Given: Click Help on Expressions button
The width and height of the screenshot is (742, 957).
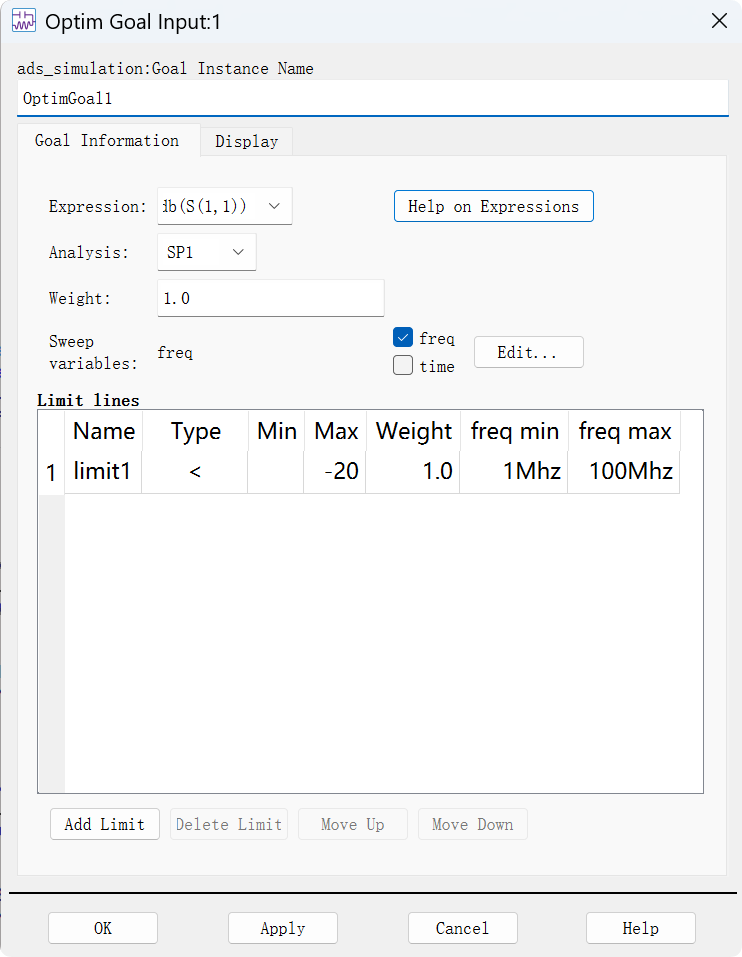Looking at the screenshot, I should tap(494, 206).
